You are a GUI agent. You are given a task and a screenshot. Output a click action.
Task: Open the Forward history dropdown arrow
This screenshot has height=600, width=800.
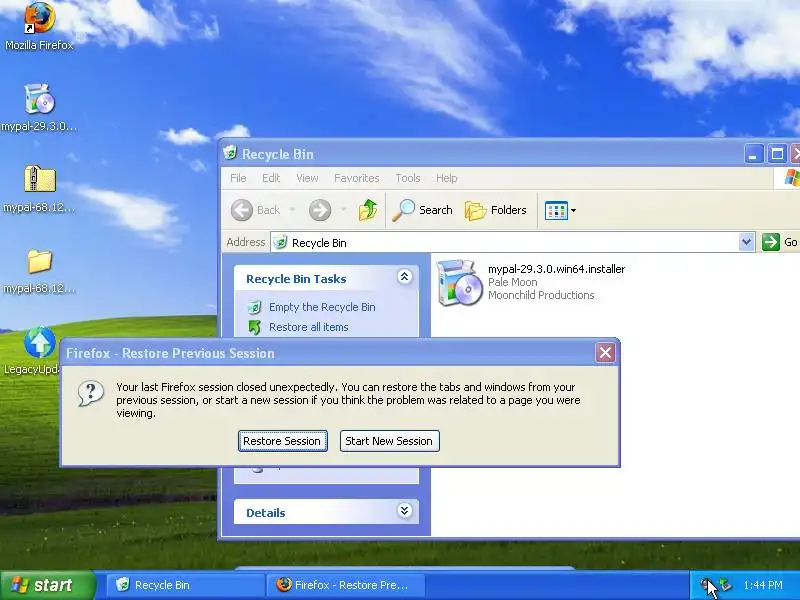point(343,210)
